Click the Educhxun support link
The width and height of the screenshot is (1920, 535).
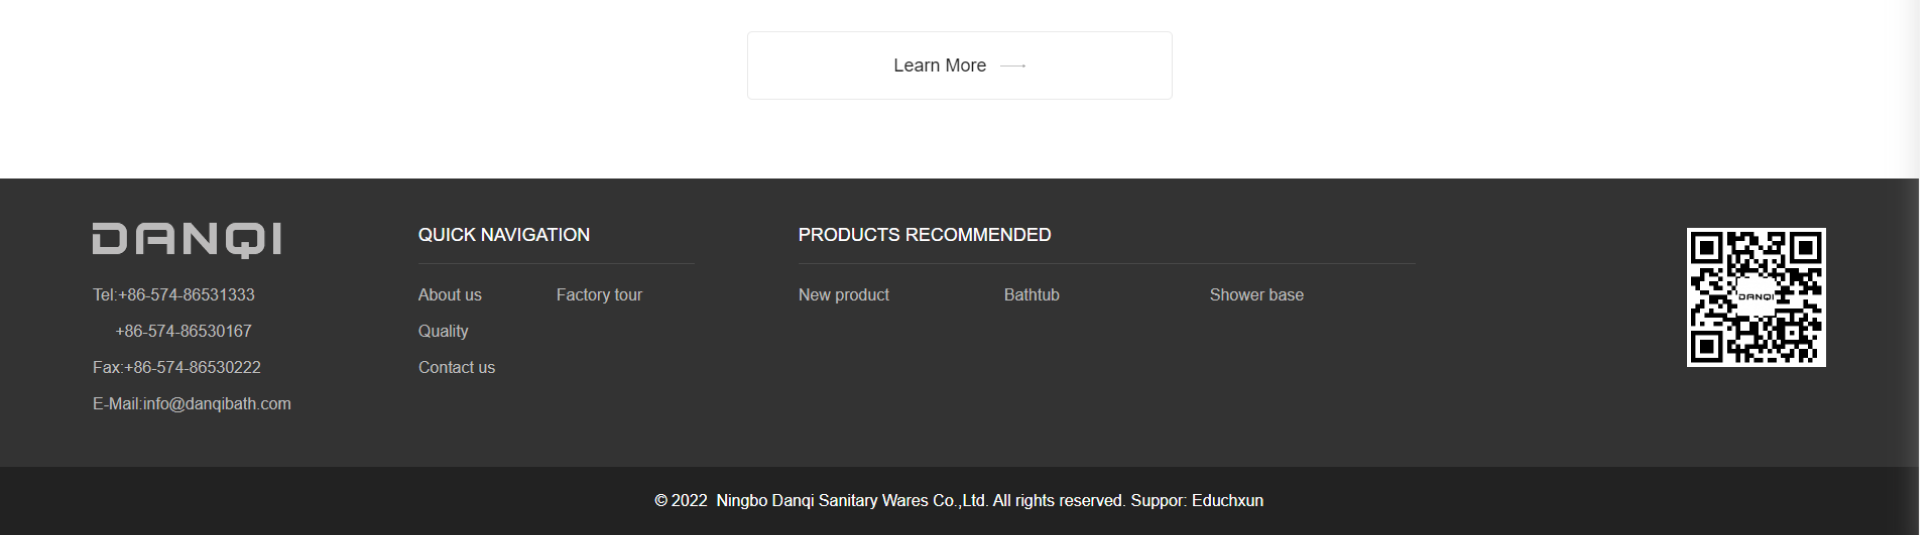pos(1227,500)
